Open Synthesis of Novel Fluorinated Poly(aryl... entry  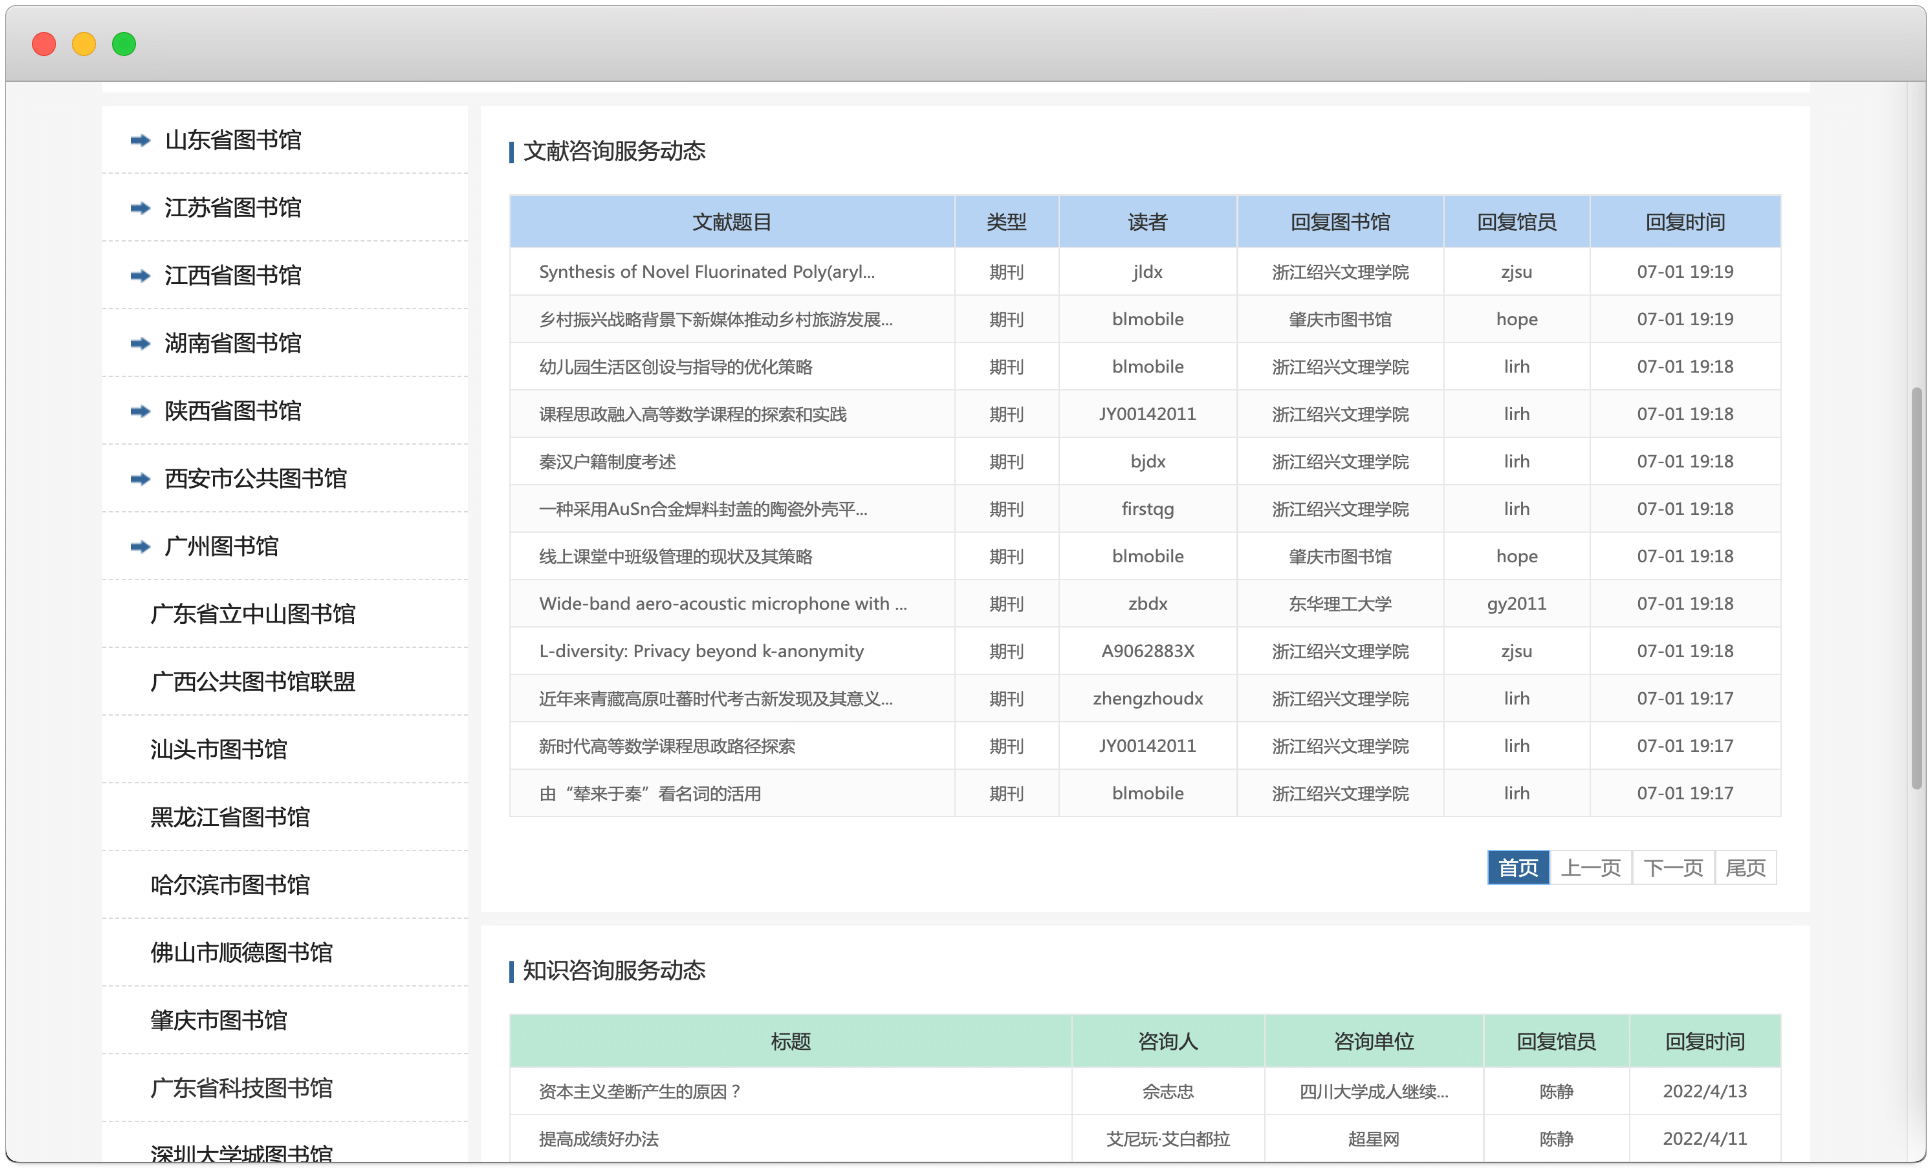click(707, 272)
